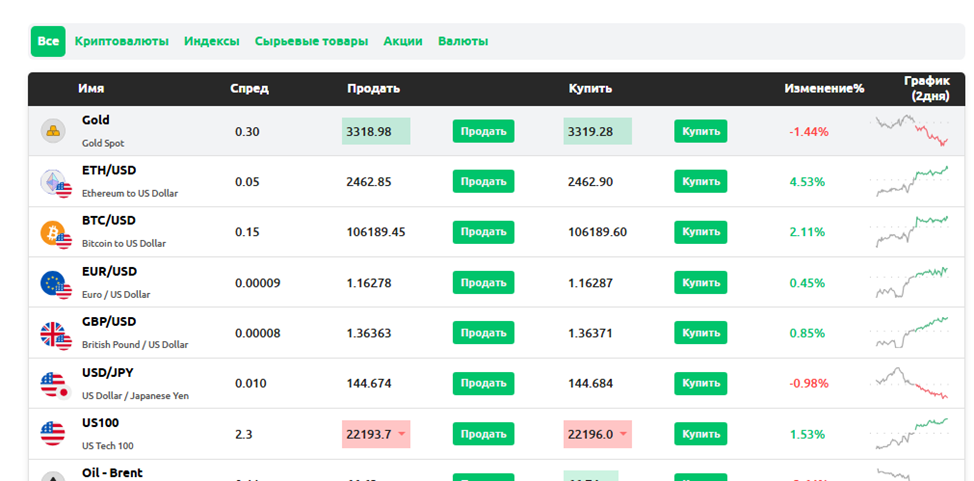Click ETH/USD buy price 2462.90
Screen dimensions: 974x481
(x=590, y=182)
